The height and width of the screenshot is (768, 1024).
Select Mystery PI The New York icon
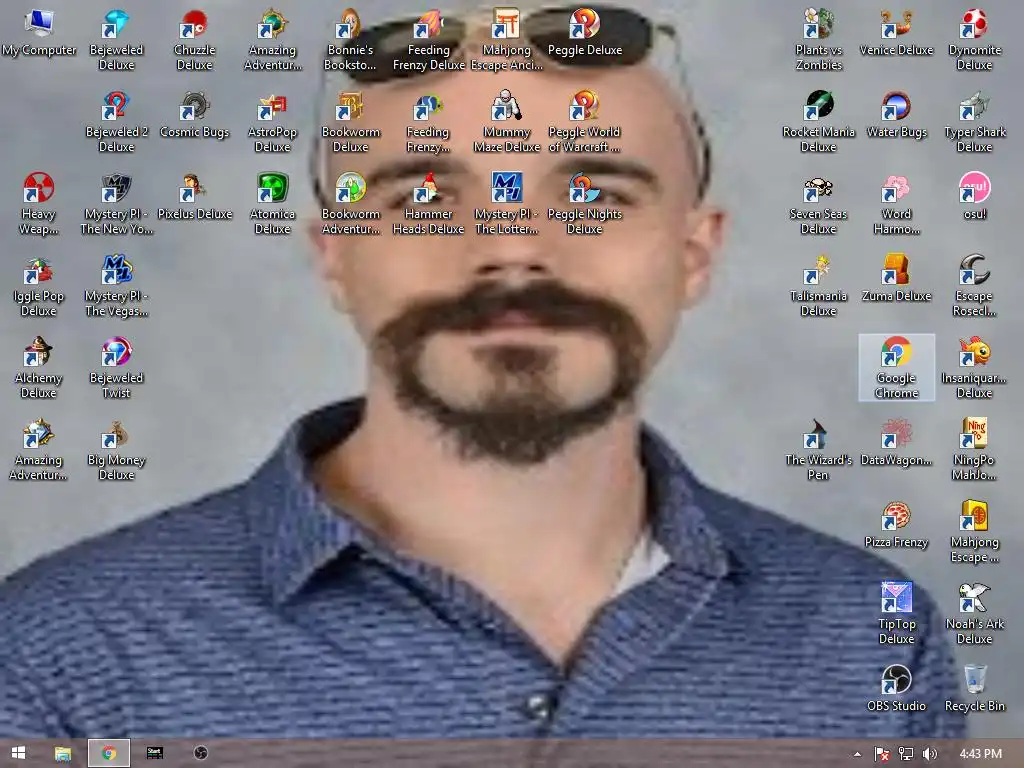point(116,204)
